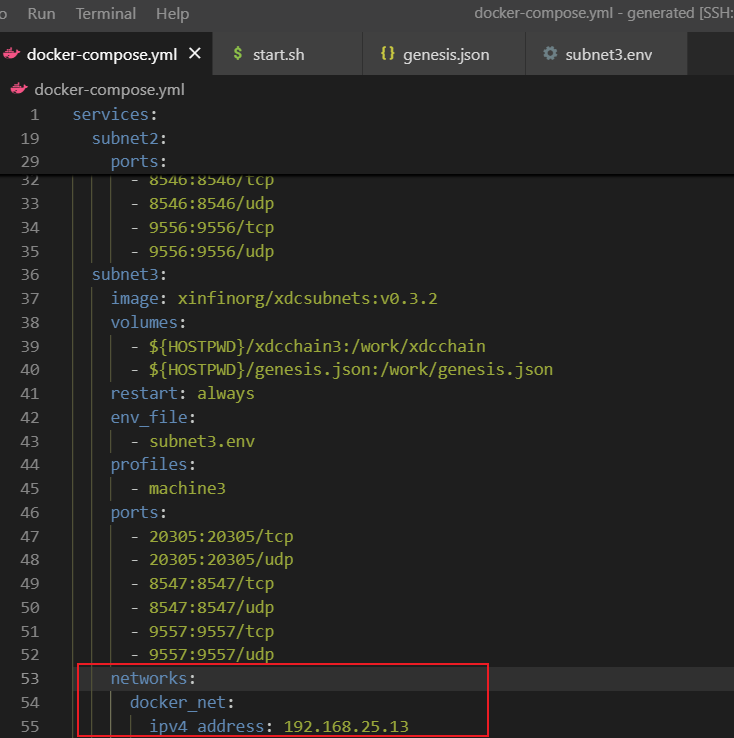Click the '- machine3' entry
This screenshot has height=738, width=734.
(x=178, y=489)
